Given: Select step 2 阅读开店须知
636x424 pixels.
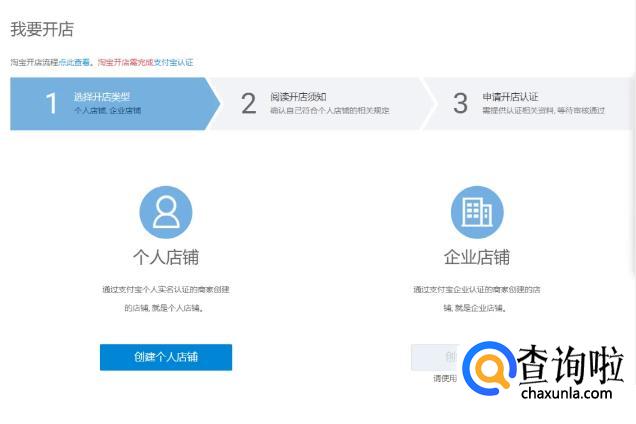Looking at the screenshot, I should (x=320, y=104).
